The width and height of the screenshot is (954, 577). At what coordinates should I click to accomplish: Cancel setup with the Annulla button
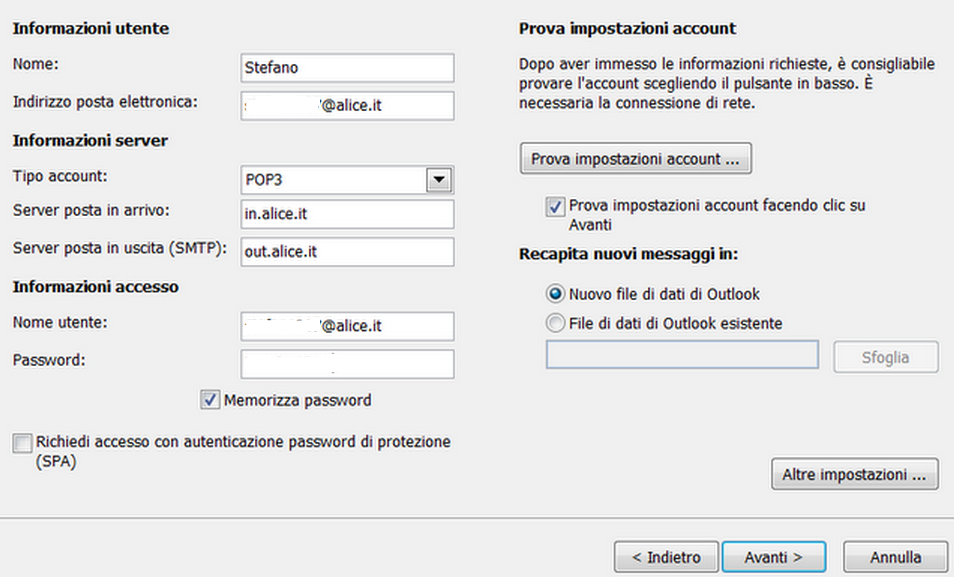895,557
